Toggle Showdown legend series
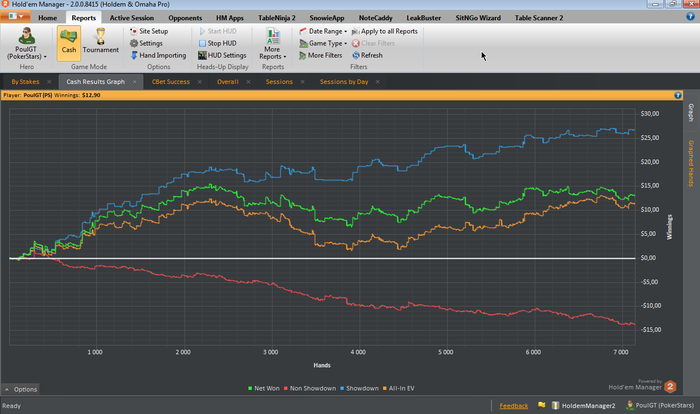This screenshot has height=414, width=700. click(x=359, y=389)
